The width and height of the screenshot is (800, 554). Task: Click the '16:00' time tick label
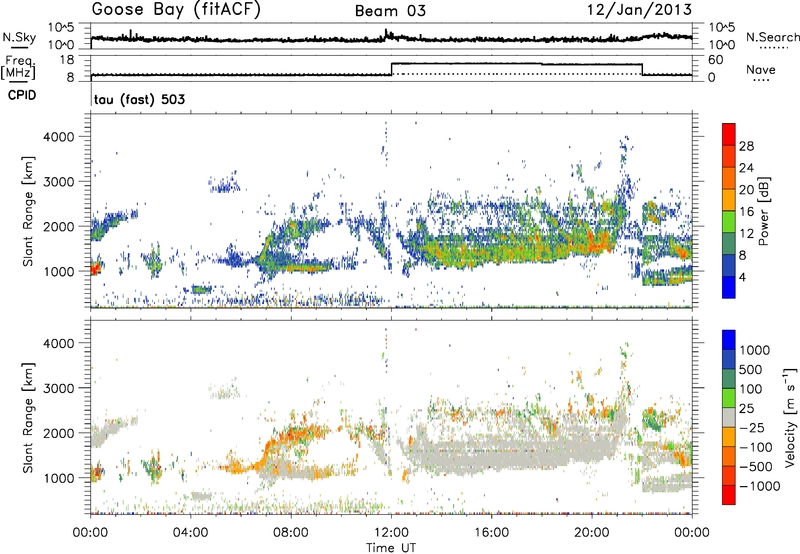(491, 533)
